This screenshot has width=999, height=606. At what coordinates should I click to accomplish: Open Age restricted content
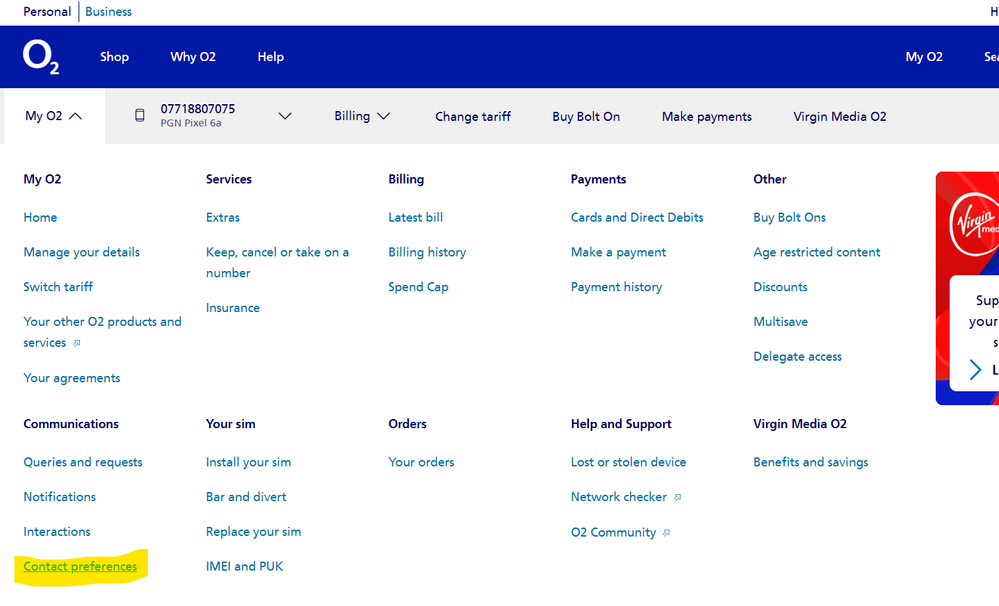click(x=817, y=252)
